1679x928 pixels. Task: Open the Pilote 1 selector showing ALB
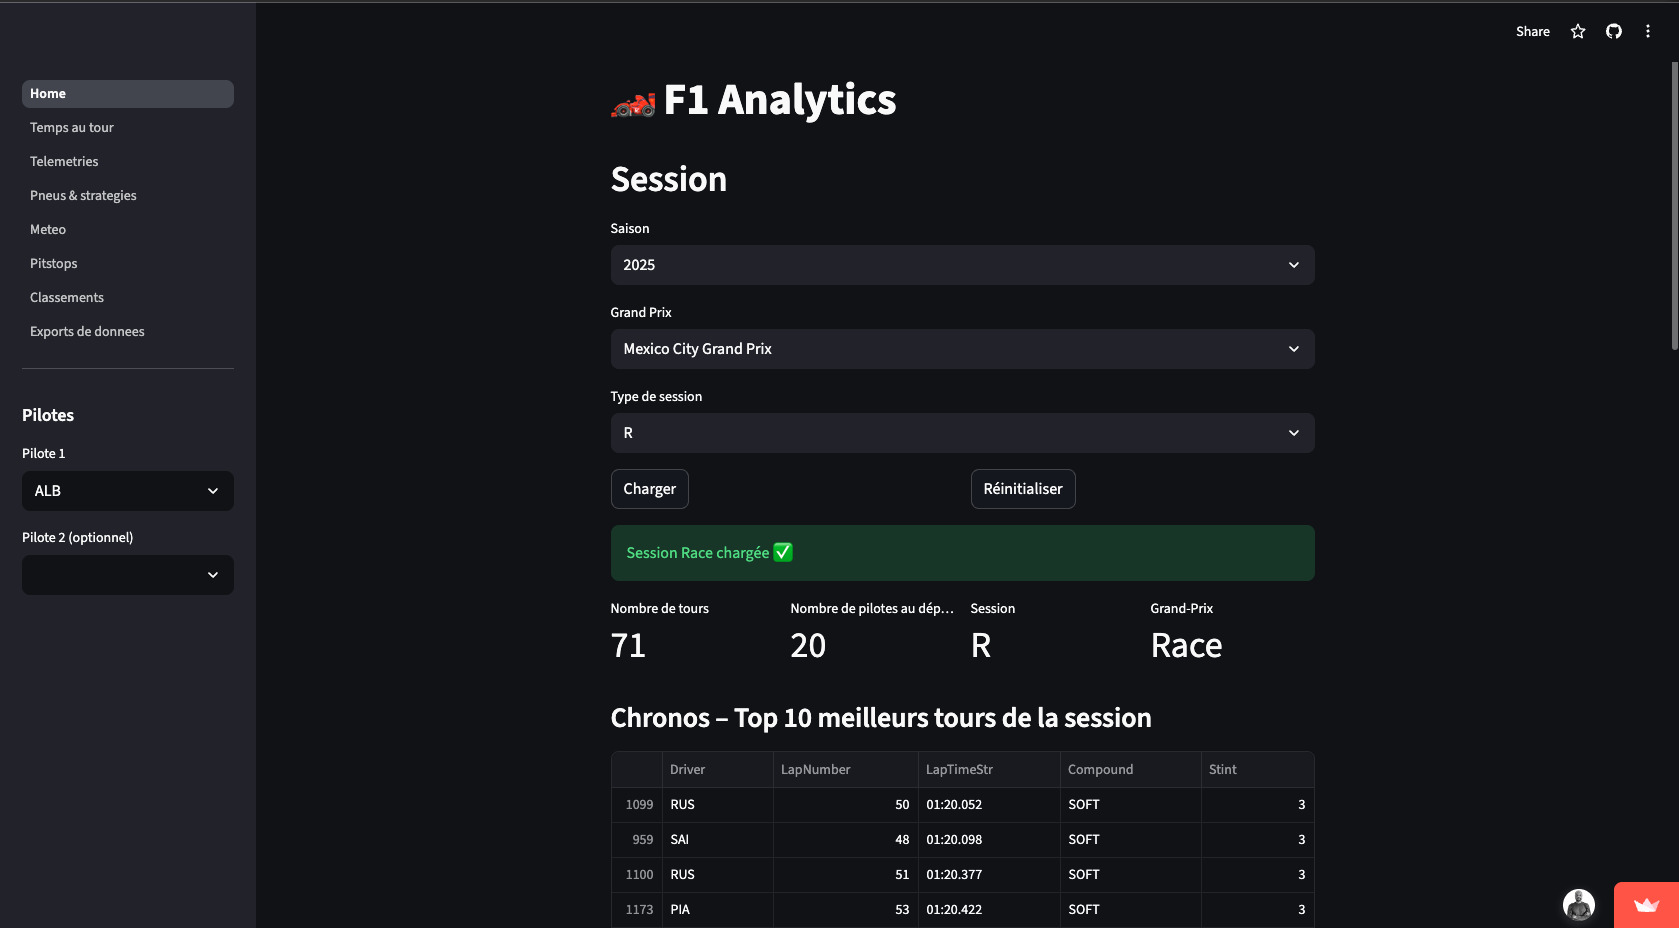[127, 491]
